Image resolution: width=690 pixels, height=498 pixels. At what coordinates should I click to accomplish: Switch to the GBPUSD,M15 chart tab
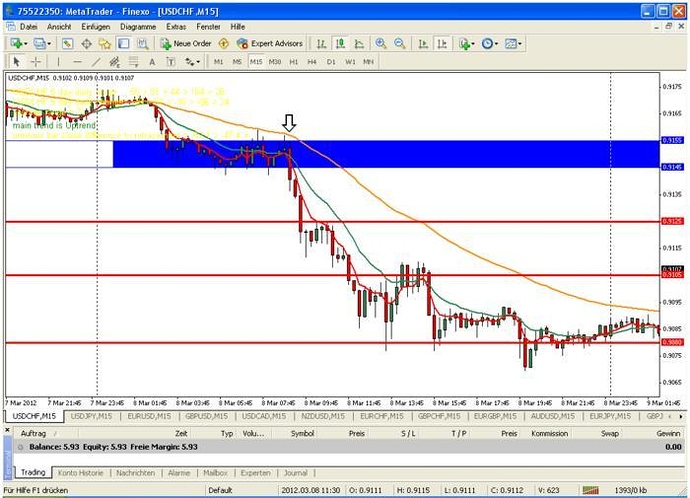(x=206, y=416)
